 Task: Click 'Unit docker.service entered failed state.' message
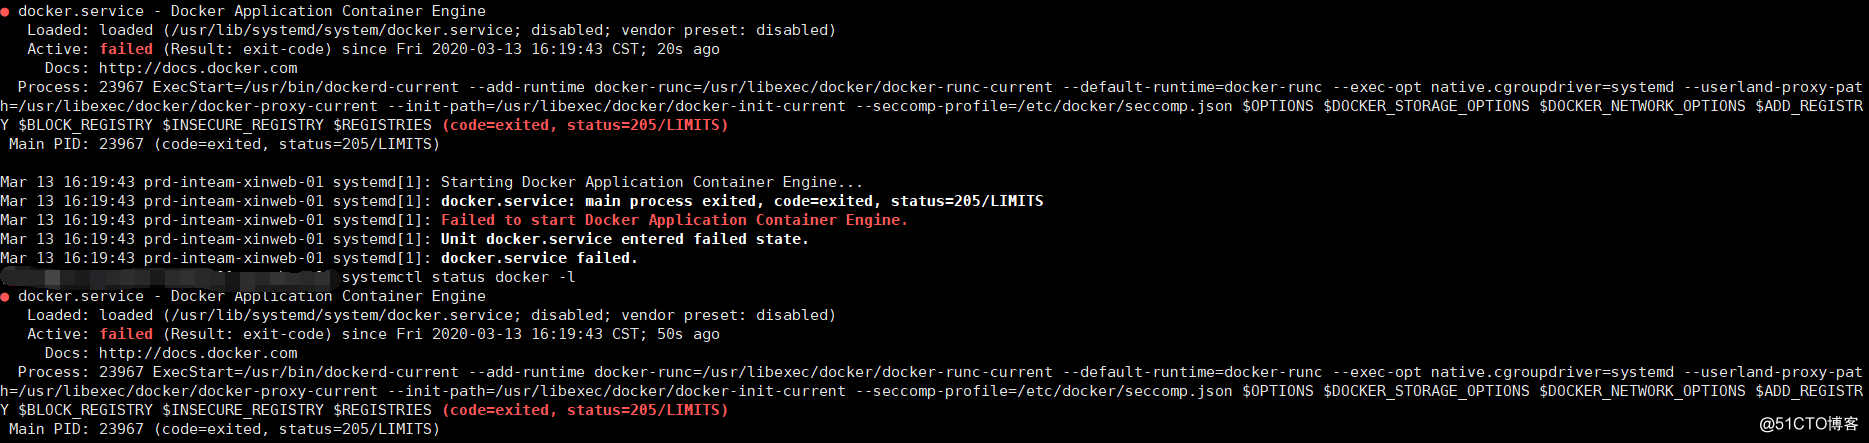(624, 239)
